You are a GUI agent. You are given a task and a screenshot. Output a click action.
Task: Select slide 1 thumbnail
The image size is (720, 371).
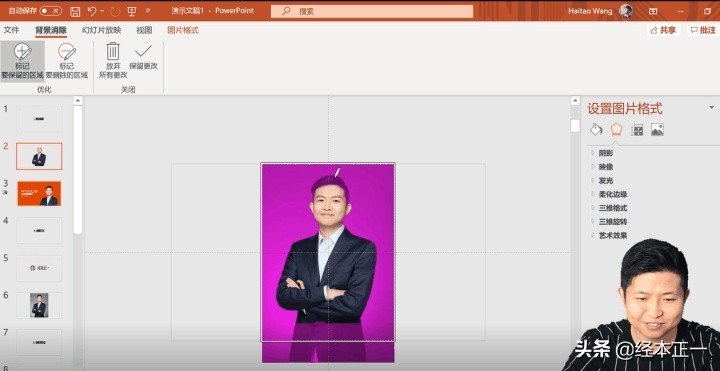pyautogui.click(x=39, y=119)
